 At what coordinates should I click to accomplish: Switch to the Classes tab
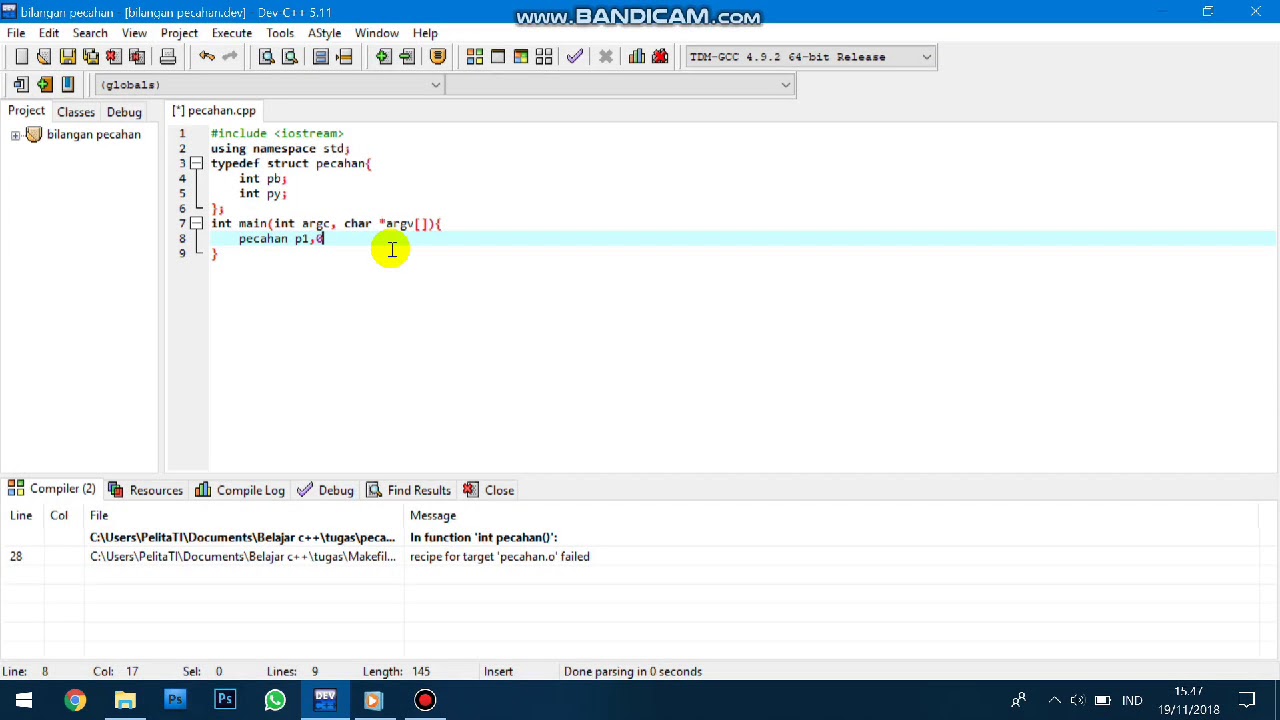(x=76, y=112)
